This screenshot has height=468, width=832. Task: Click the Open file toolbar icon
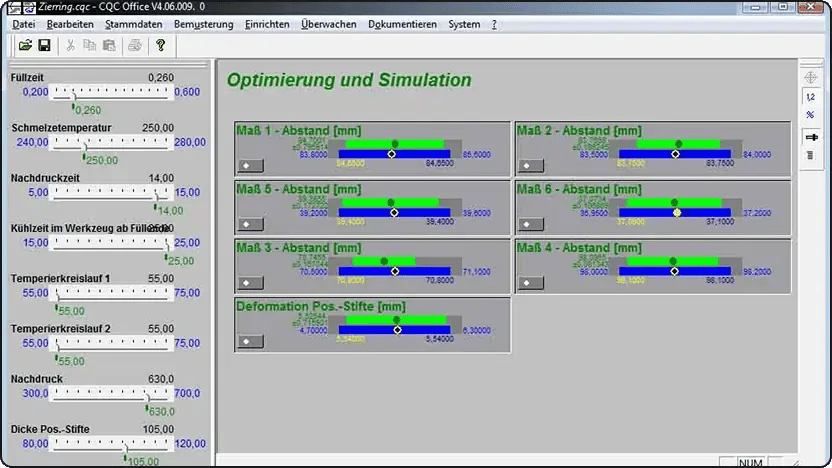tap(25, 46)
